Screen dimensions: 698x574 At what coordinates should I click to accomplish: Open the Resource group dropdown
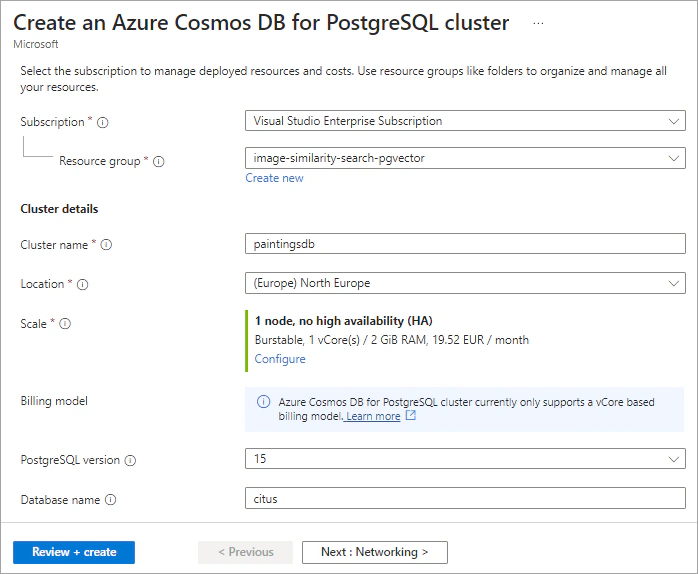465,158
